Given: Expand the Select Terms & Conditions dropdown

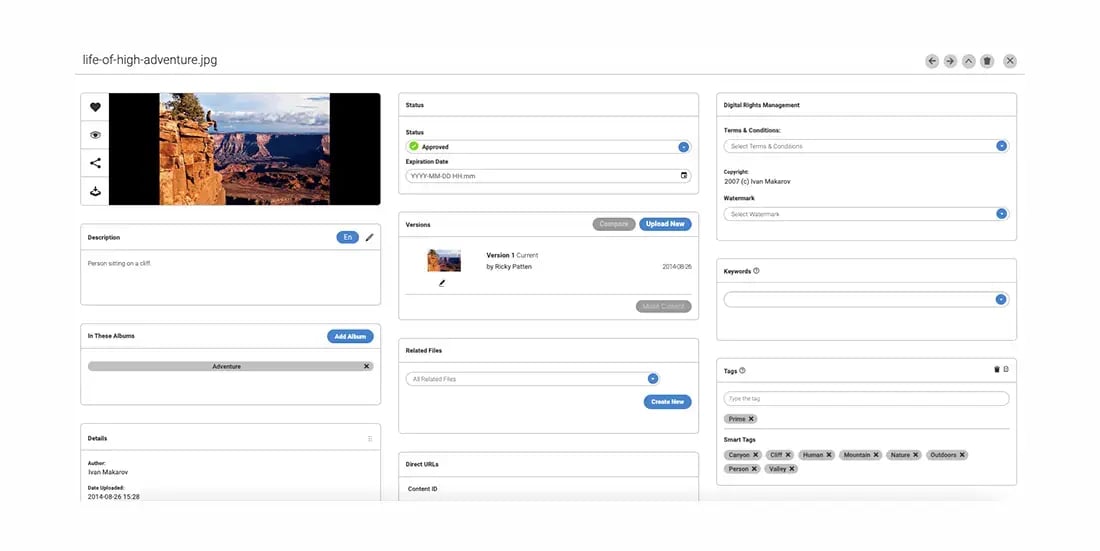Looking at the screenshot, I should tap(1001, 146).
